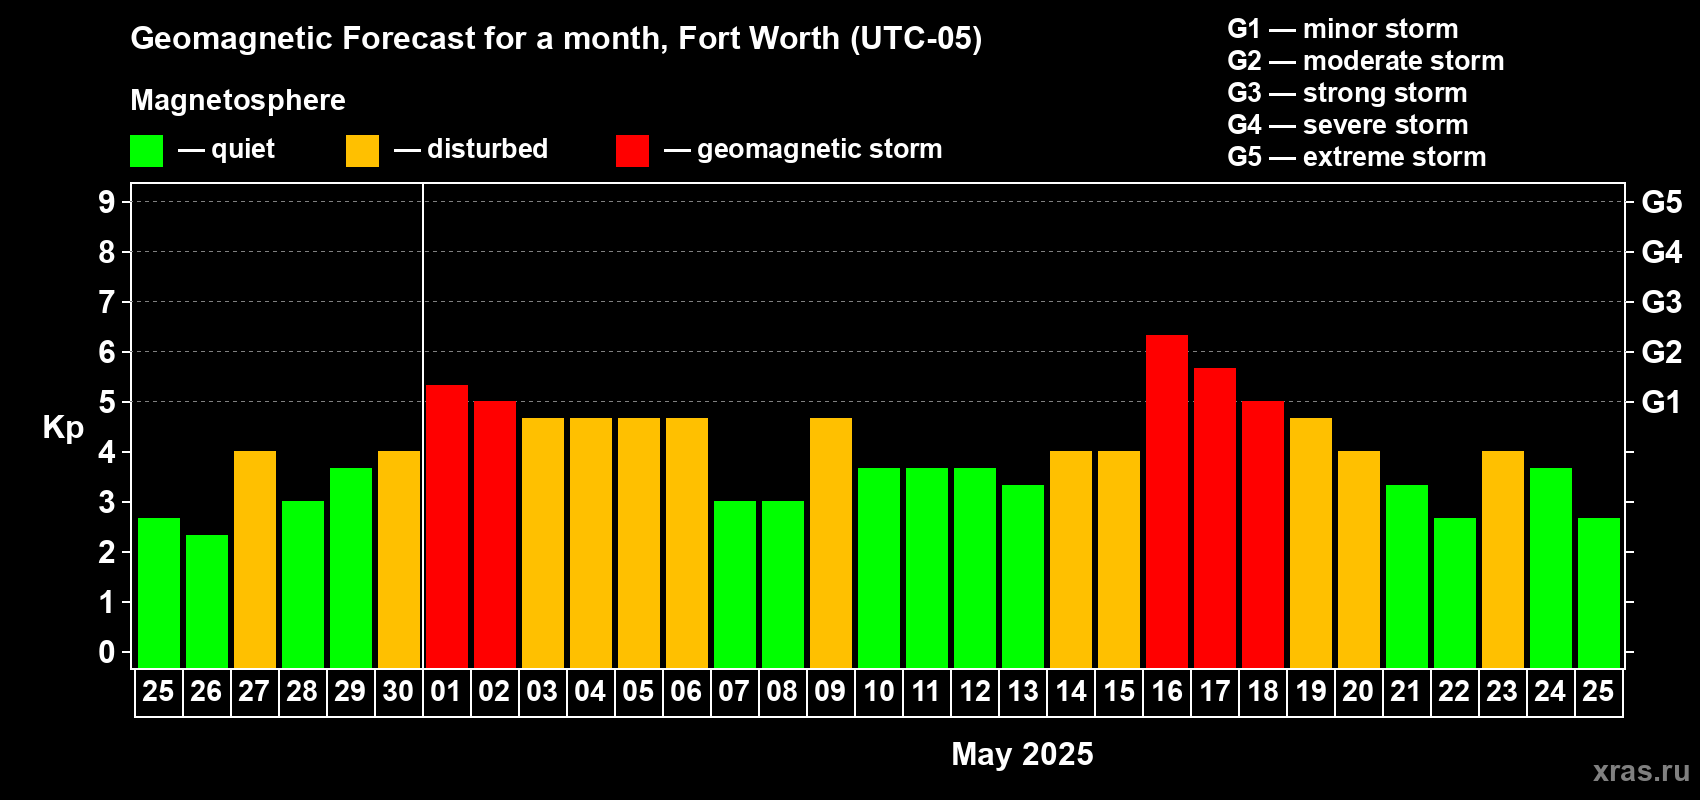Viewport: 1700px width, 800px height.
Task: Click the 'G3 — strong storm' legend line
Action: pyautogui.click(x=1347, y=93)
